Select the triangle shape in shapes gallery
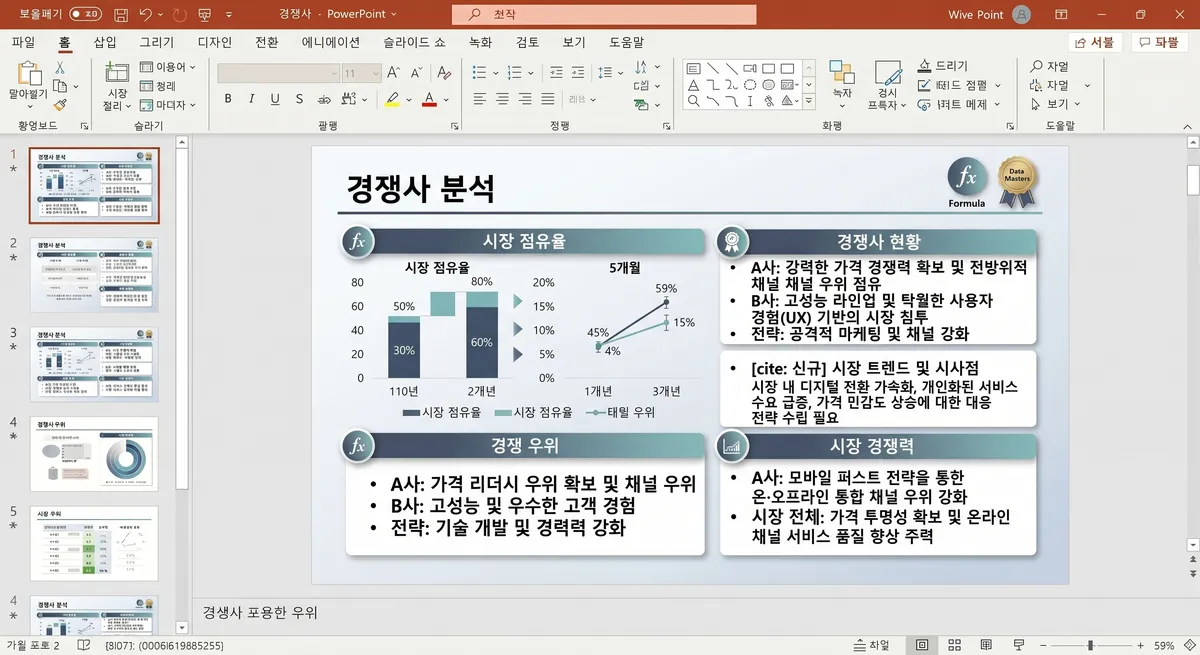 tap(693, 85)
